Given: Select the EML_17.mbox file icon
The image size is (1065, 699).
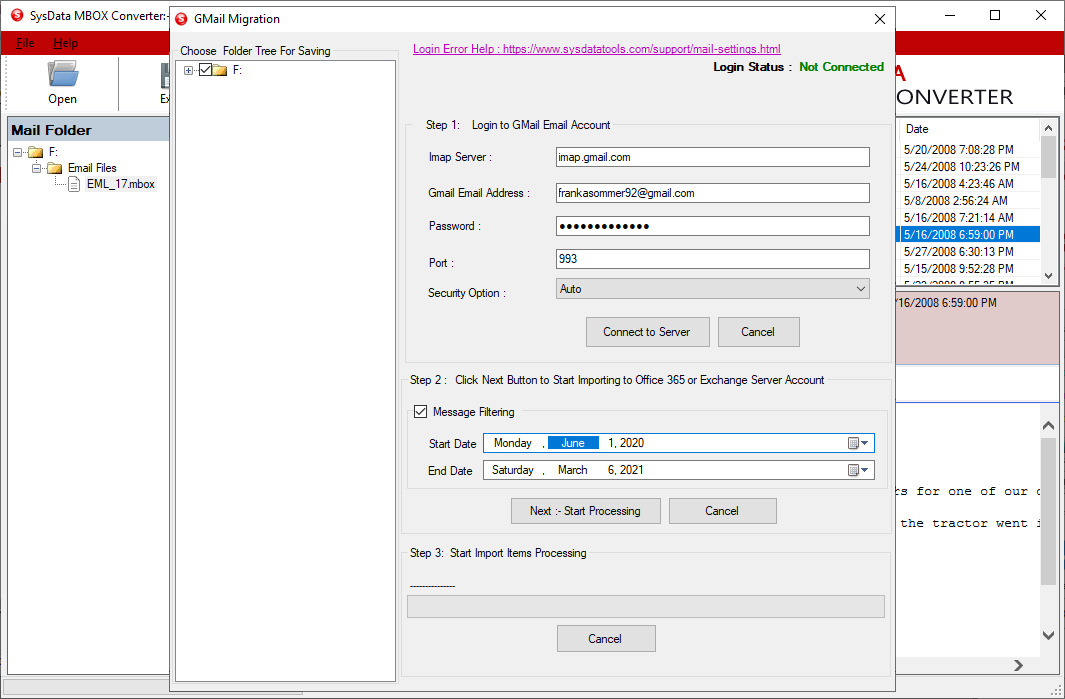Looking at the screenshot, I should click(74, 184).
